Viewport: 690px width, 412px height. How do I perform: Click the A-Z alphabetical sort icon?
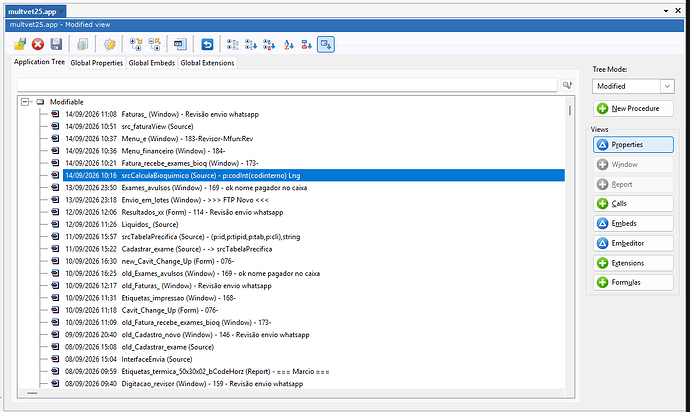tap(288, 44)
